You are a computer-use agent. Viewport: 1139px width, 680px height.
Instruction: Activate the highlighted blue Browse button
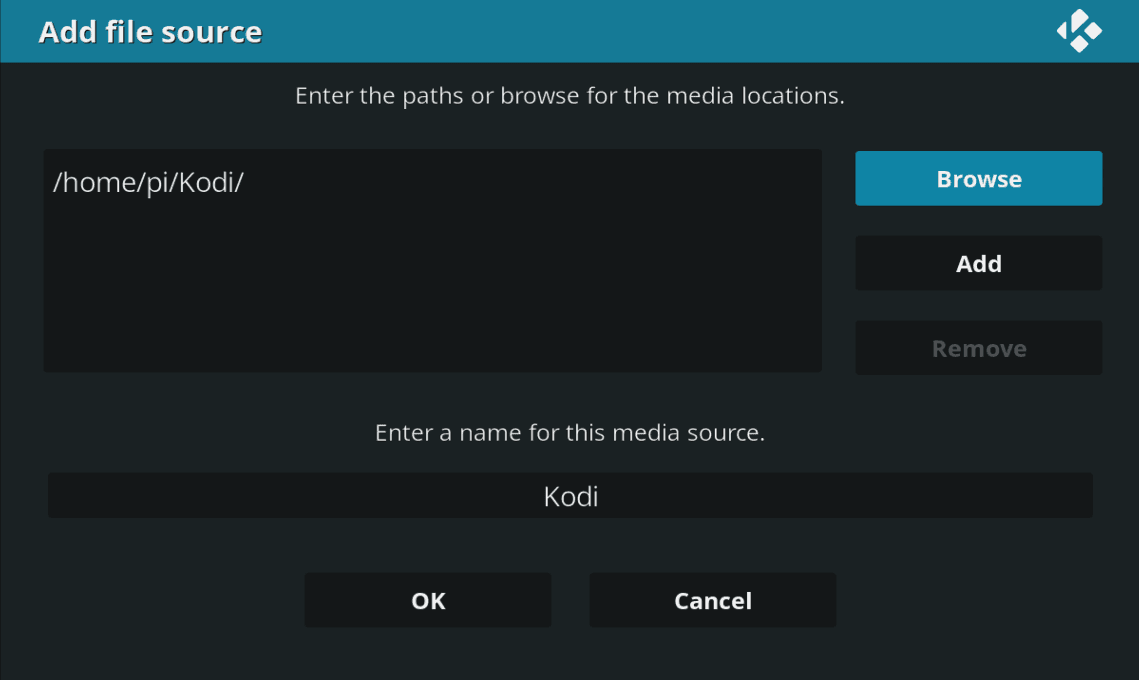coord(978,179)
